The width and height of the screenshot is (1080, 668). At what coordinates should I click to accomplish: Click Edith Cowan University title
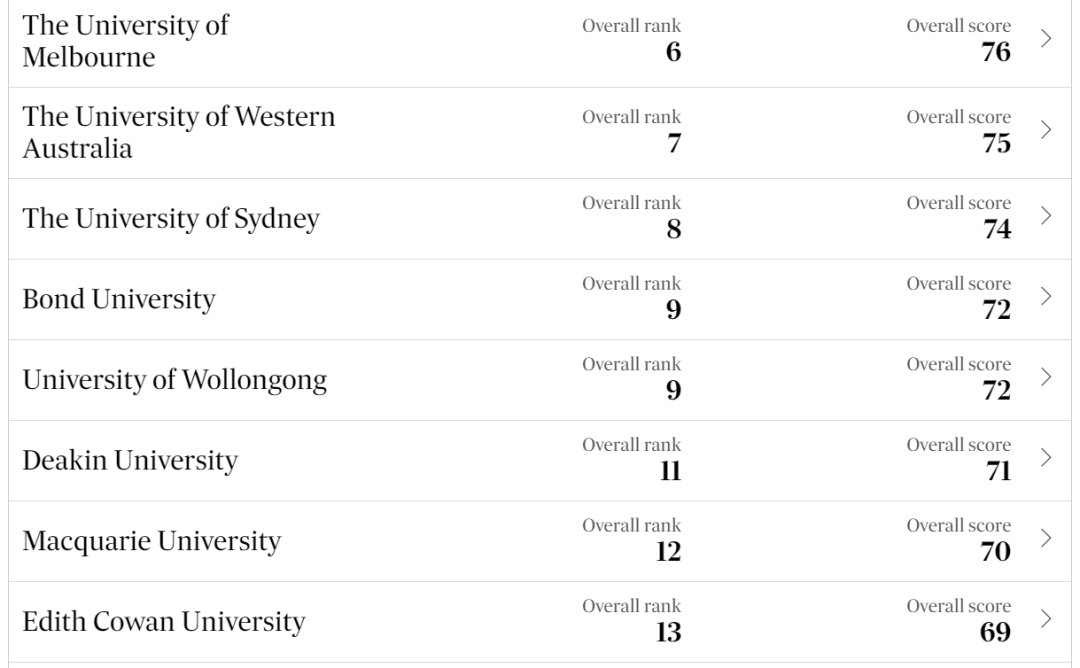click(x=164, y=622)
